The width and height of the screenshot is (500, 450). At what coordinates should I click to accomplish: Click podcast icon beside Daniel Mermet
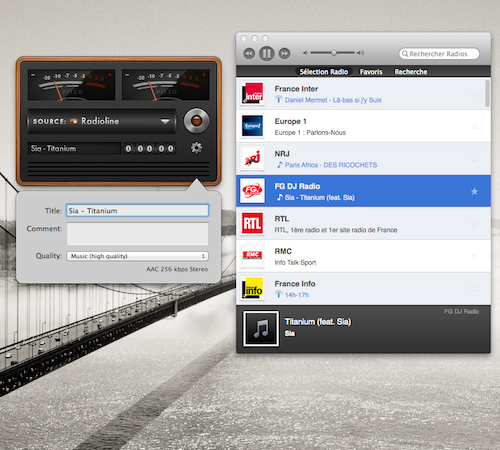coord(279,99)
